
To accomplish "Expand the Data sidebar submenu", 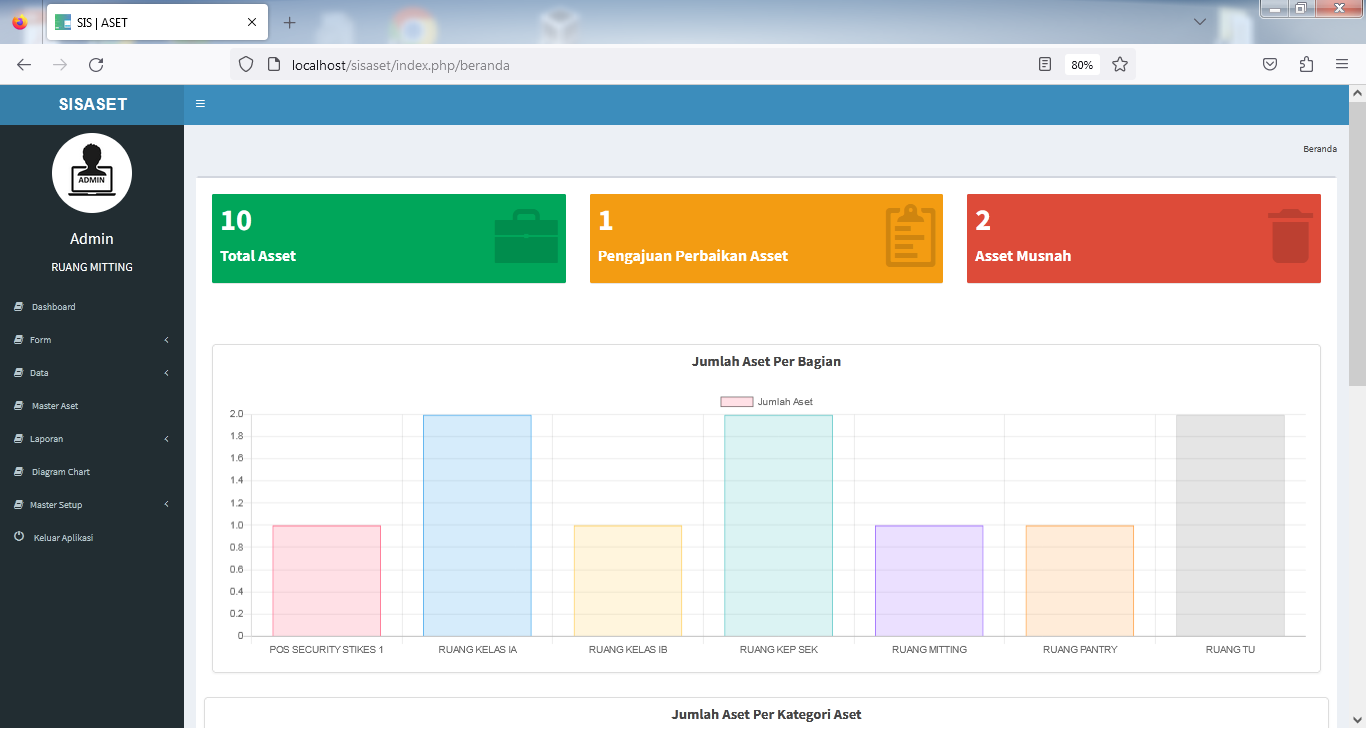I will point(92,373).
